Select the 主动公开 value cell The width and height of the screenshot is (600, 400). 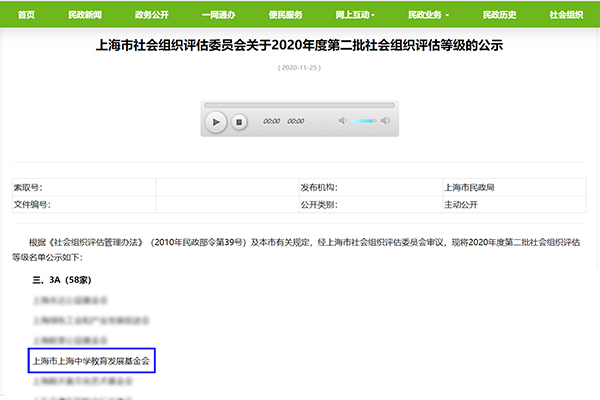click(514, 204)
